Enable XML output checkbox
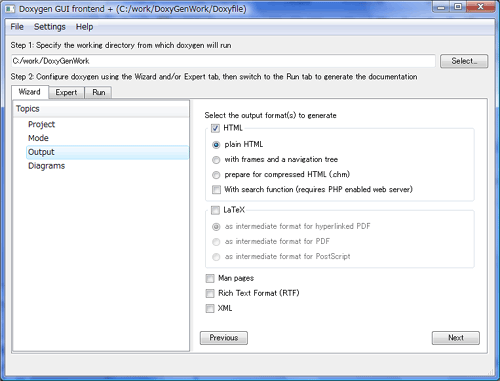The image size is (500, 381). tap(210, 308)
